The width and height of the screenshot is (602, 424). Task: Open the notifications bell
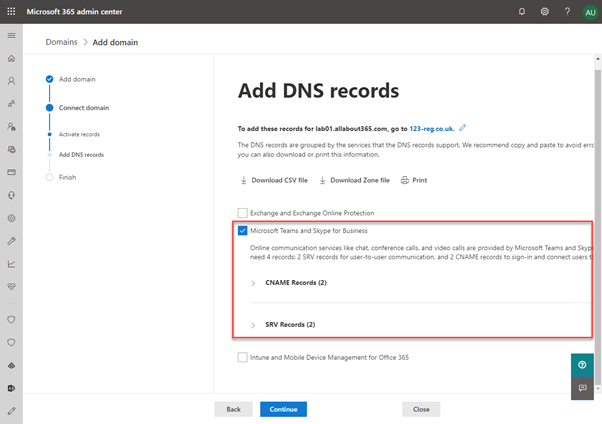[522, 12]
